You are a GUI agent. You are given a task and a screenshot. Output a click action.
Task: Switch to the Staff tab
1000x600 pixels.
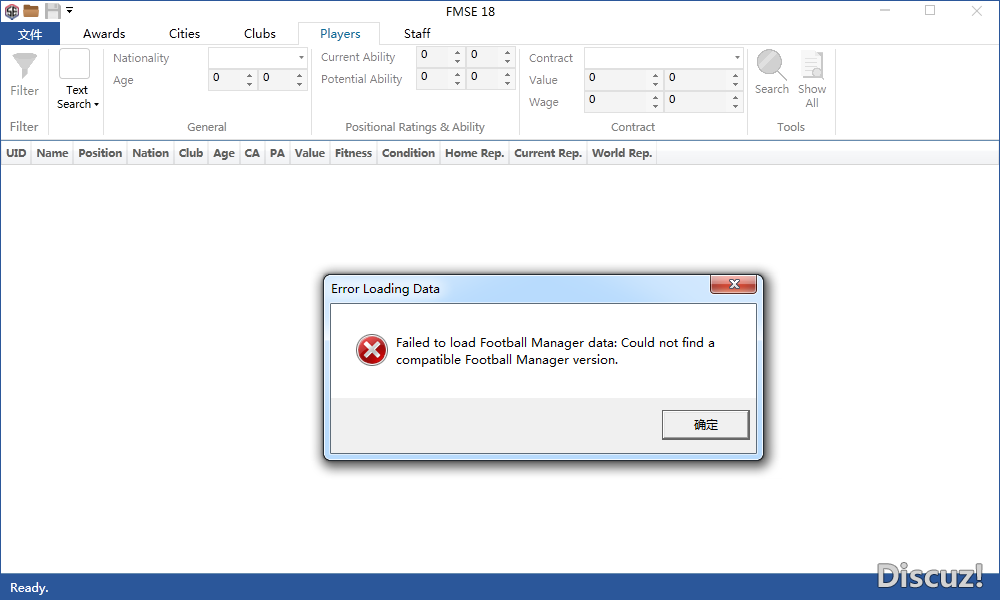pyautogui.click(x=417, y=34)
